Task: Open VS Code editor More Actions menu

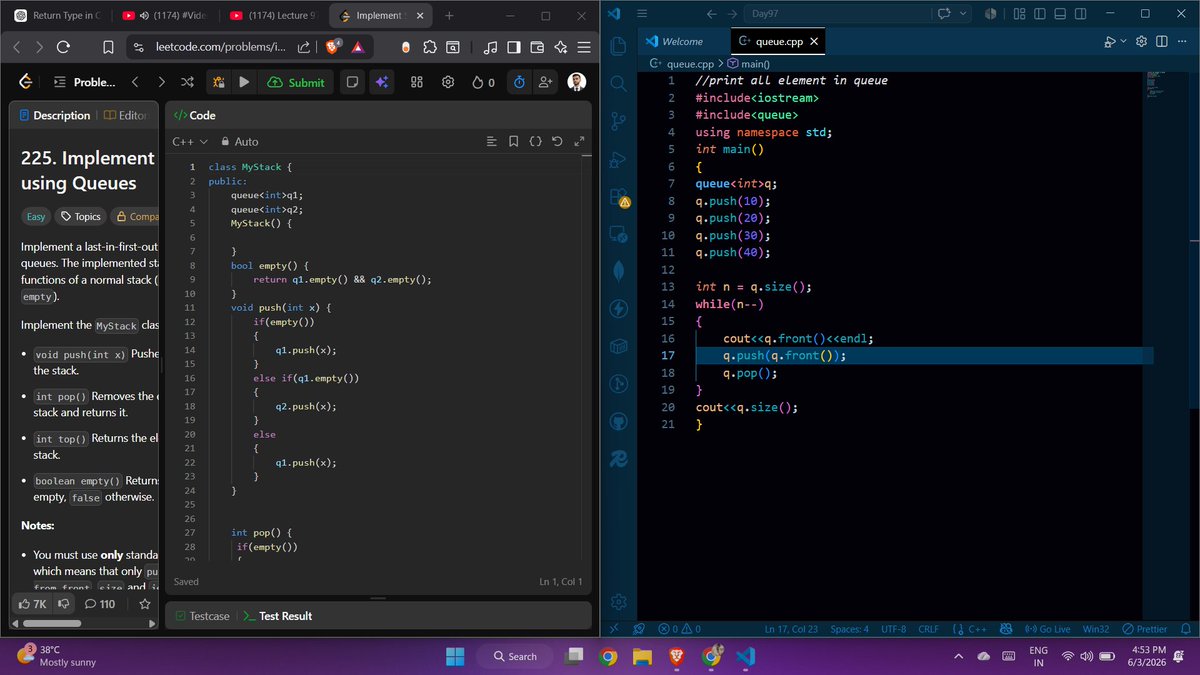Action: pyautogui.click(x=1181, y=41)
